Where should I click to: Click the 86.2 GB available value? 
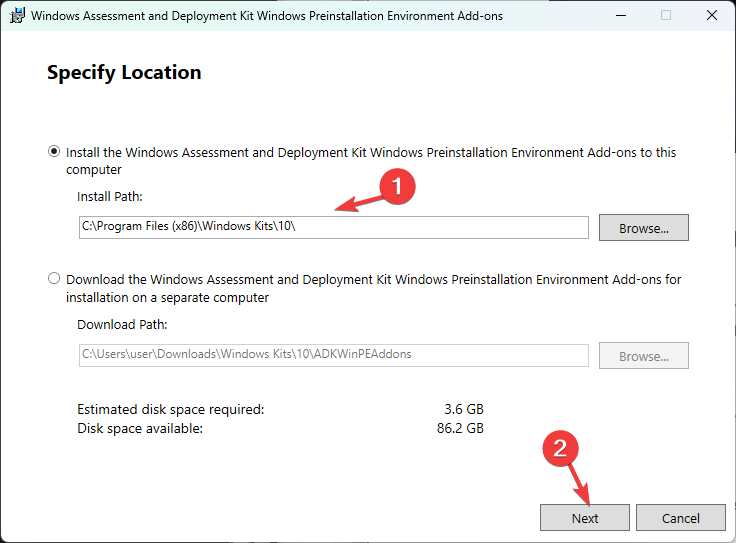[x=460, y=428]
